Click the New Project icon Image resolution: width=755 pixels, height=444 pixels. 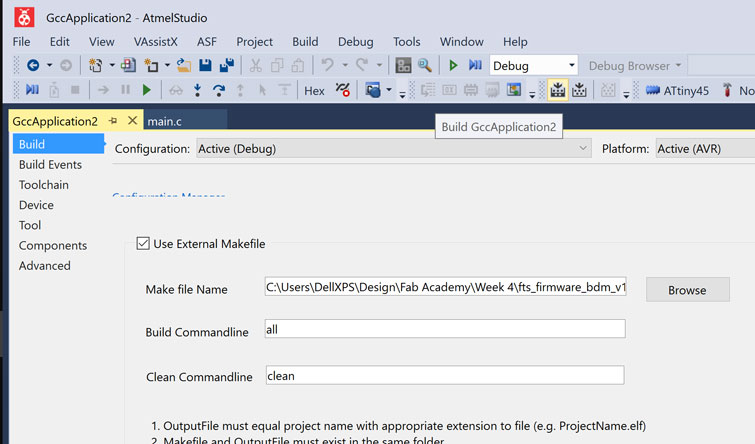[x=95, y=65]
